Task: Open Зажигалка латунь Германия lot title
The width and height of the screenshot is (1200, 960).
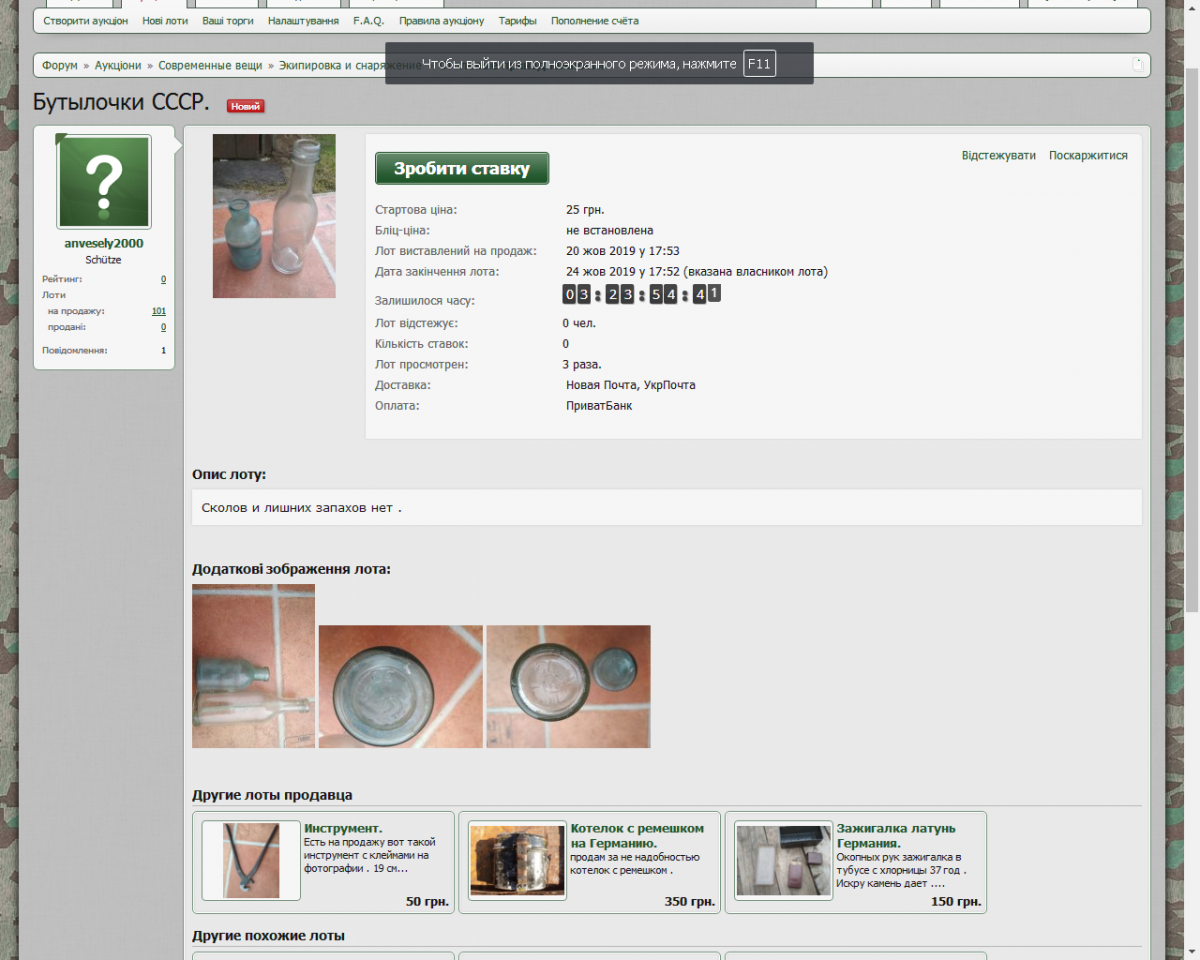Action: [896, 835]
